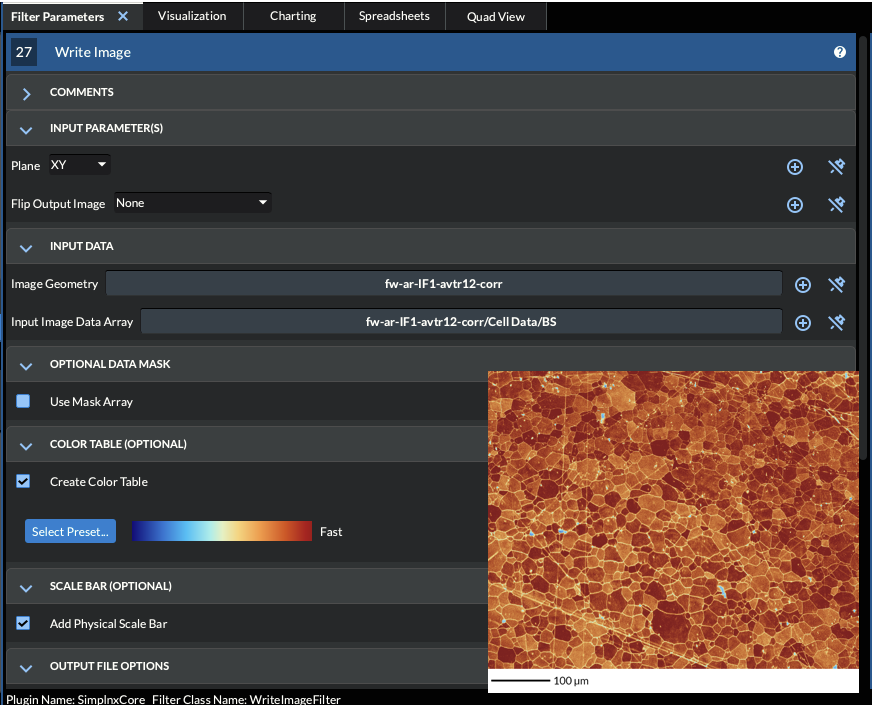This screenshot has height=705, width=872.
Task: Click the grain microstructure preview image
Action: click(x=673, y=519)
